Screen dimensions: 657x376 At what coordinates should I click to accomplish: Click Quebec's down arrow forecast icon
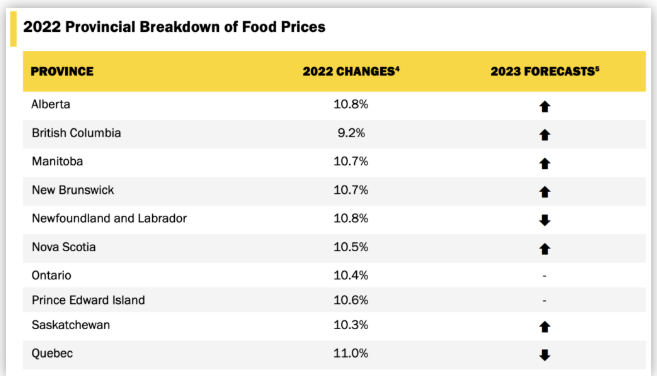[x=544, y=355]
